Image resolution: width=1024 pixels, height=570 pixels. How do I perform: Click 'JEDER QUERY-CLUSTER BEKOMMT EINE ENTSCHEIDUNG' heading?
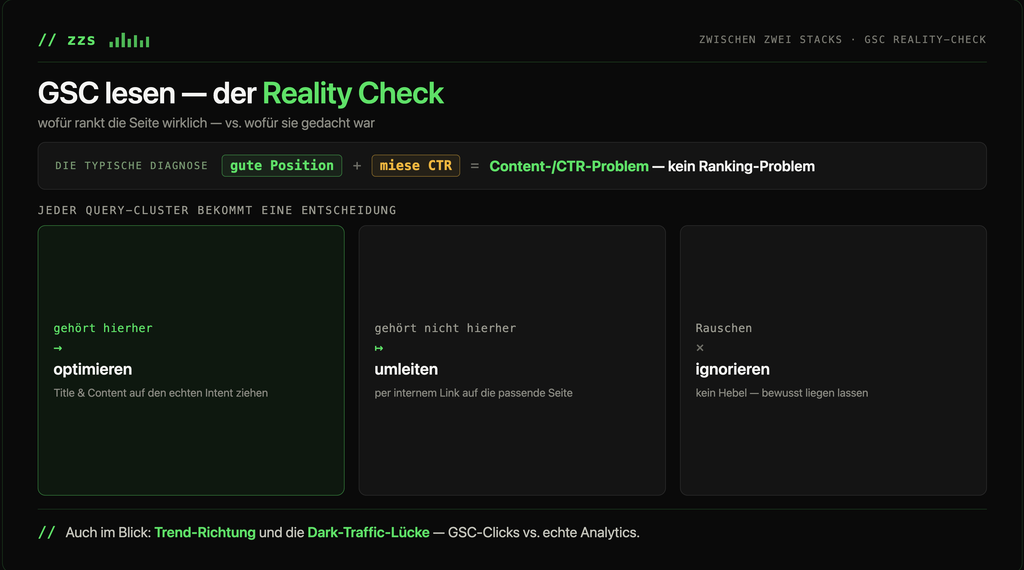pyautogui.click(x=217, y=210)
